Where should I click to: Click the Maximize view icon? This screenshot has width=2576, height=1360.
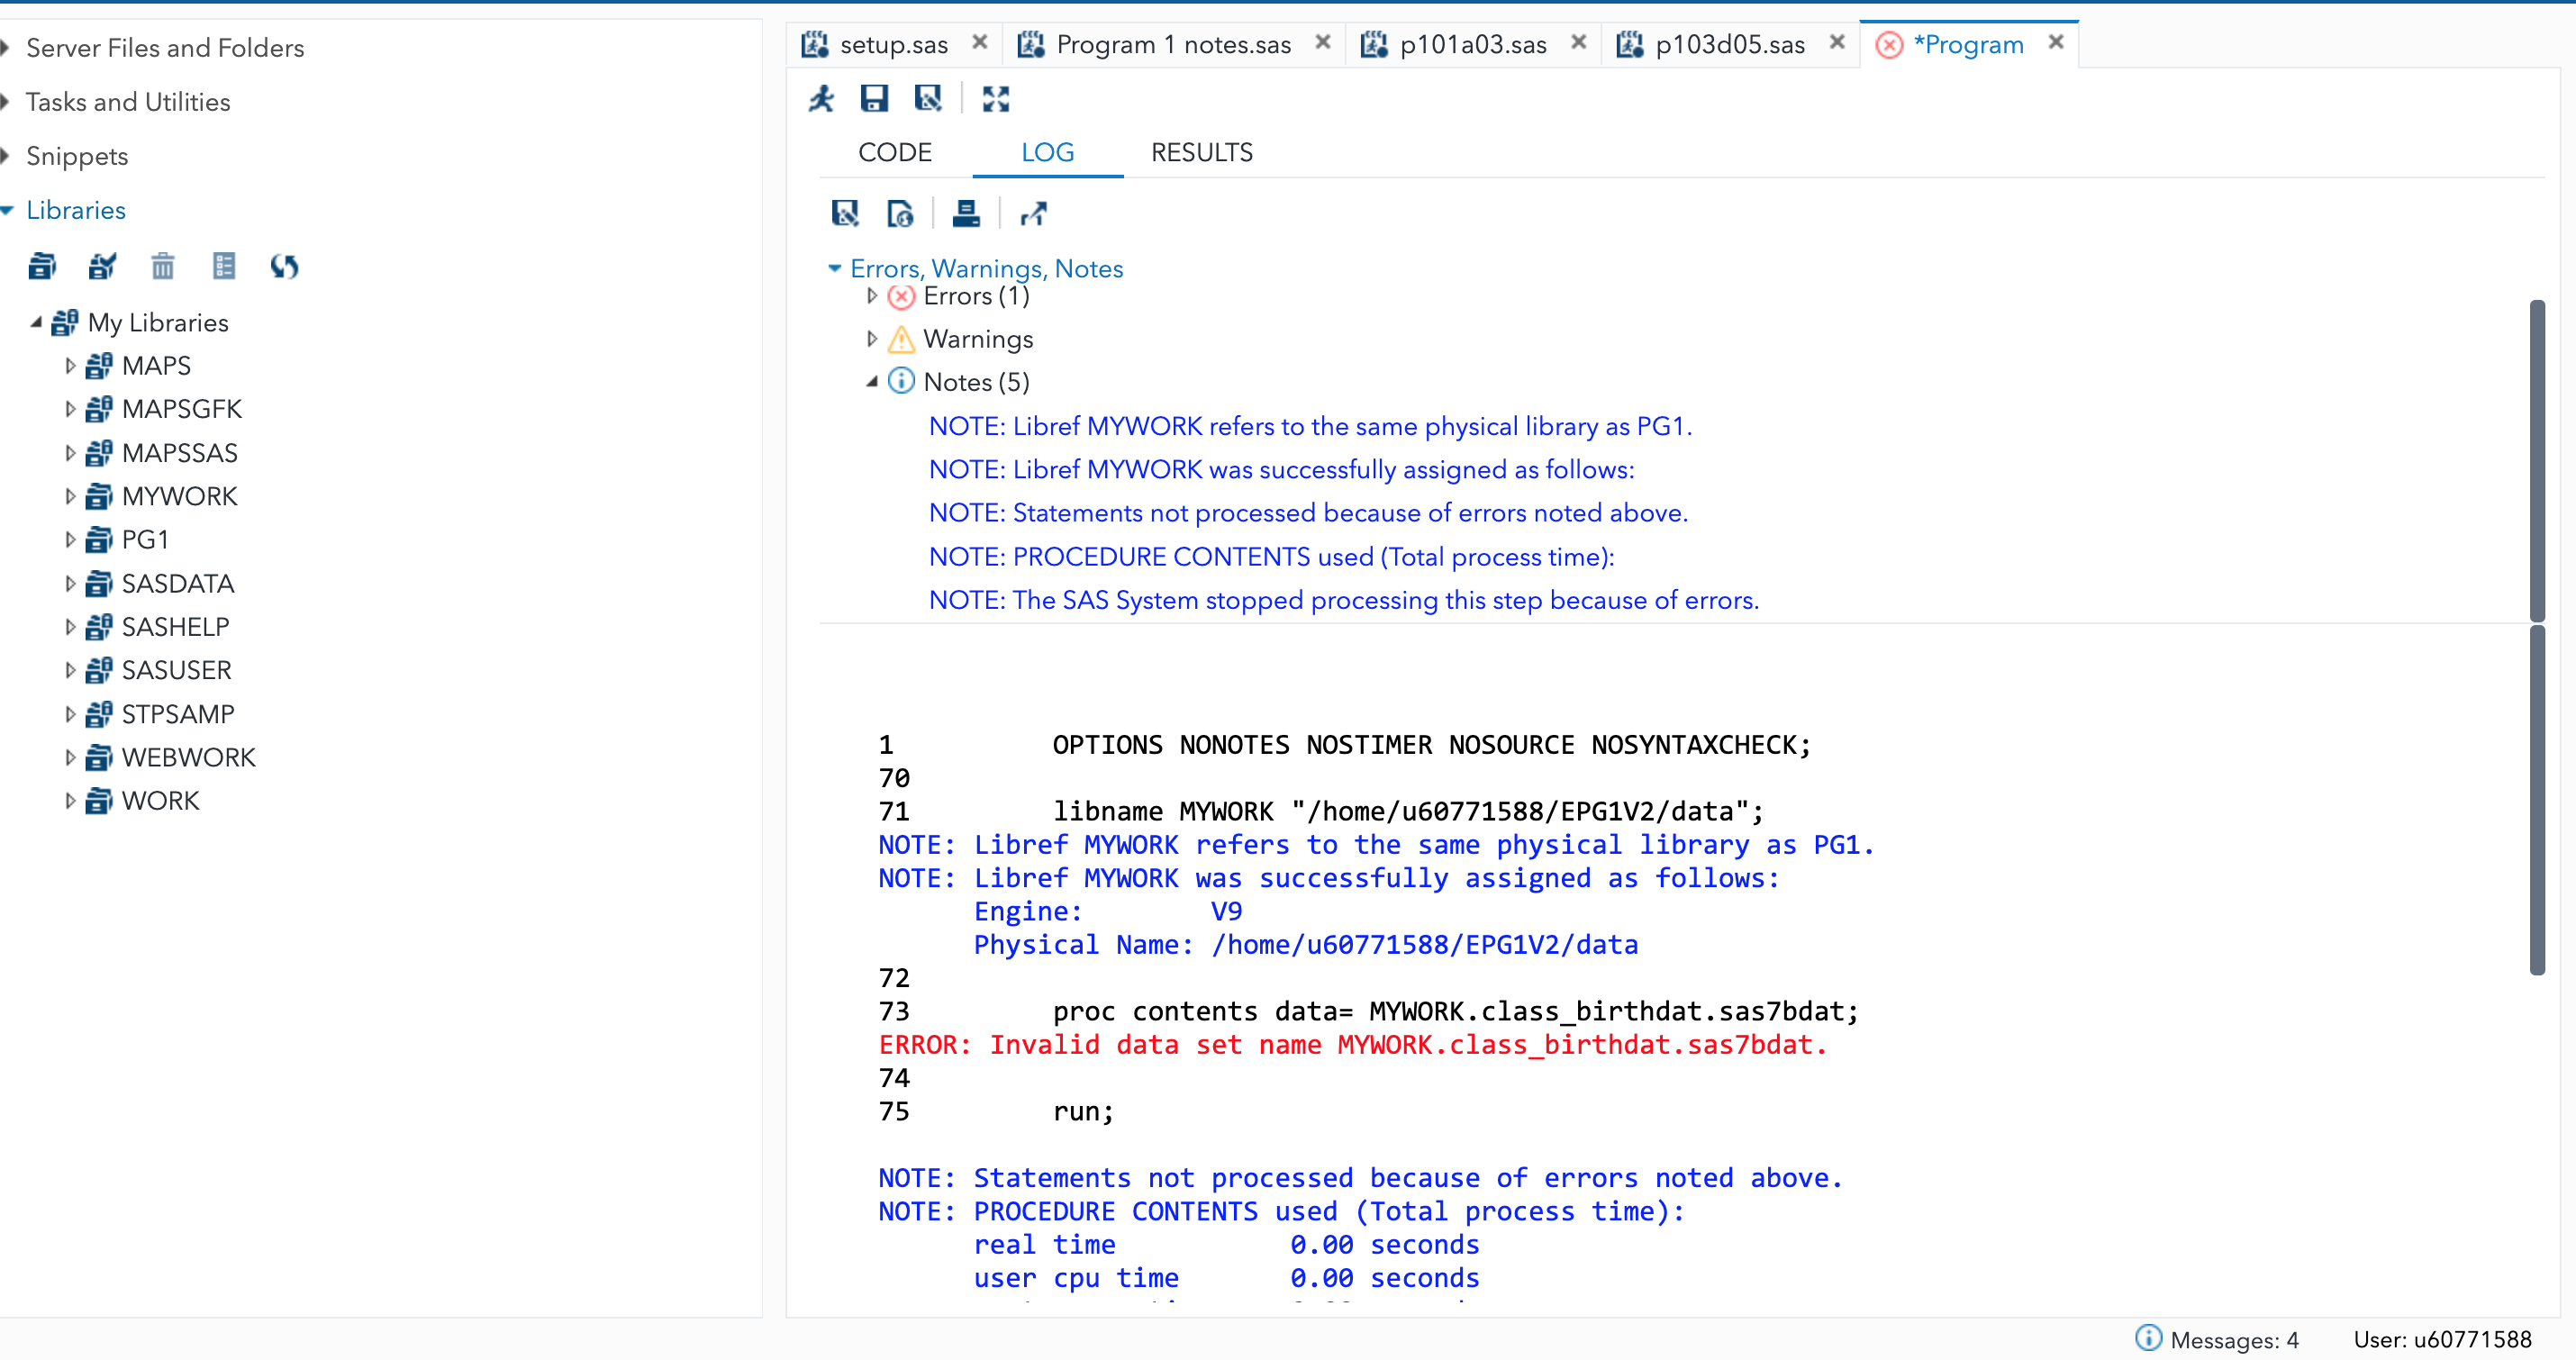[x=995, y=98]
